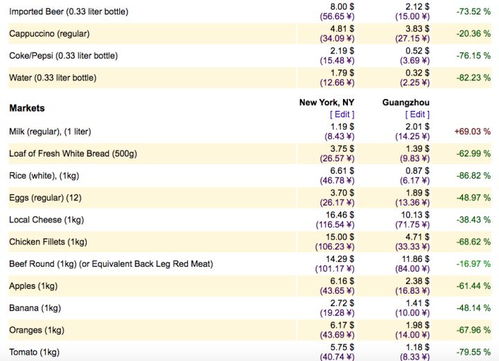Click the Markets section heading
Image resolution: width=499 pixels, height=361 pixels.
(x=27, y=108)
